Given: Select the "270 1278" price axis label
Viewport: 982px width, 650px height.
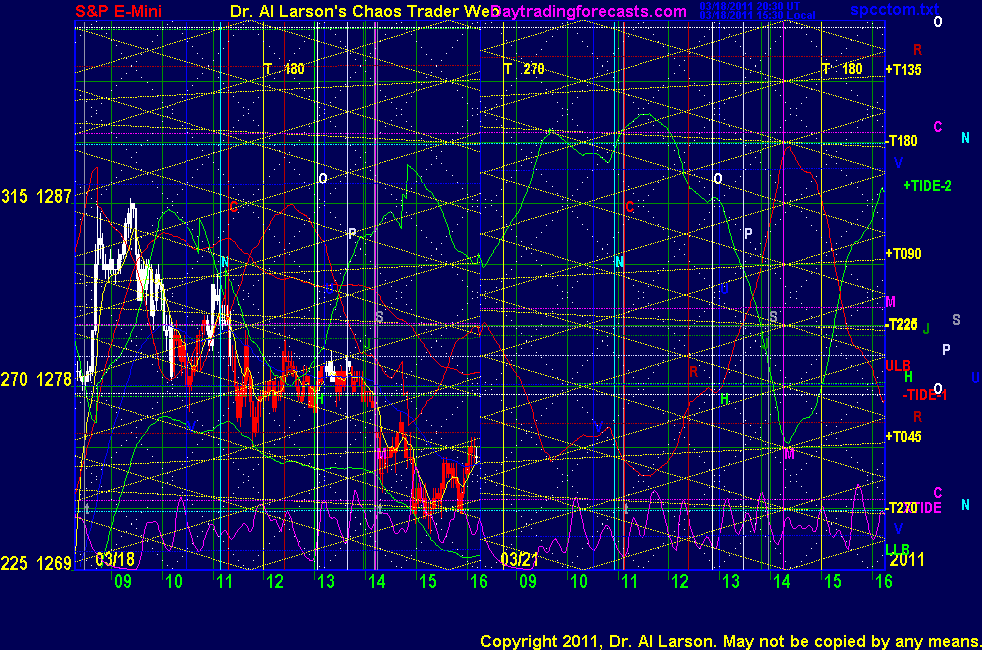Looking at the screenshot, I should pos(36,379).
